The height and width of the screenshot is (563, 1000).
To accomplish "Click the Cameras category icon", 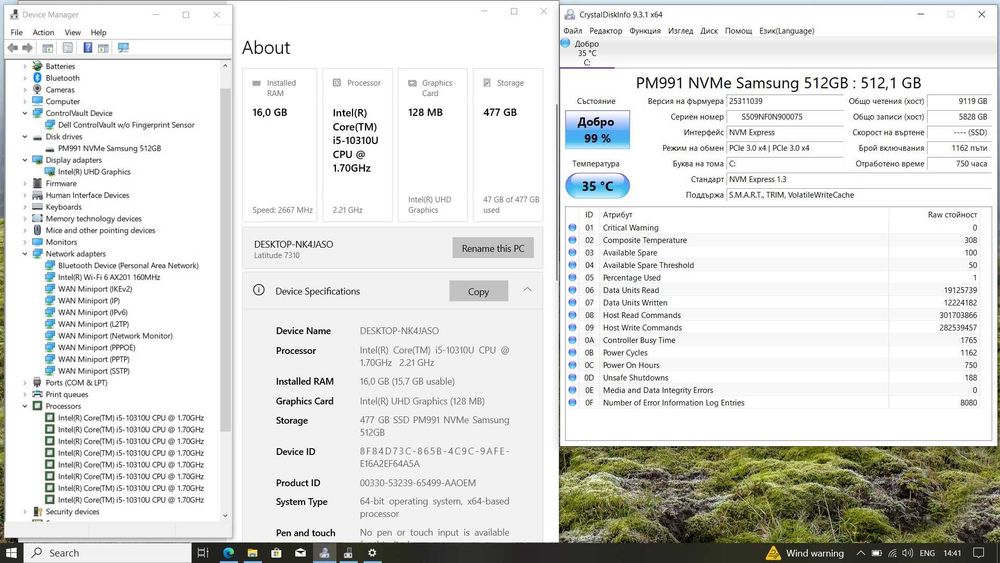I will 37,89.
